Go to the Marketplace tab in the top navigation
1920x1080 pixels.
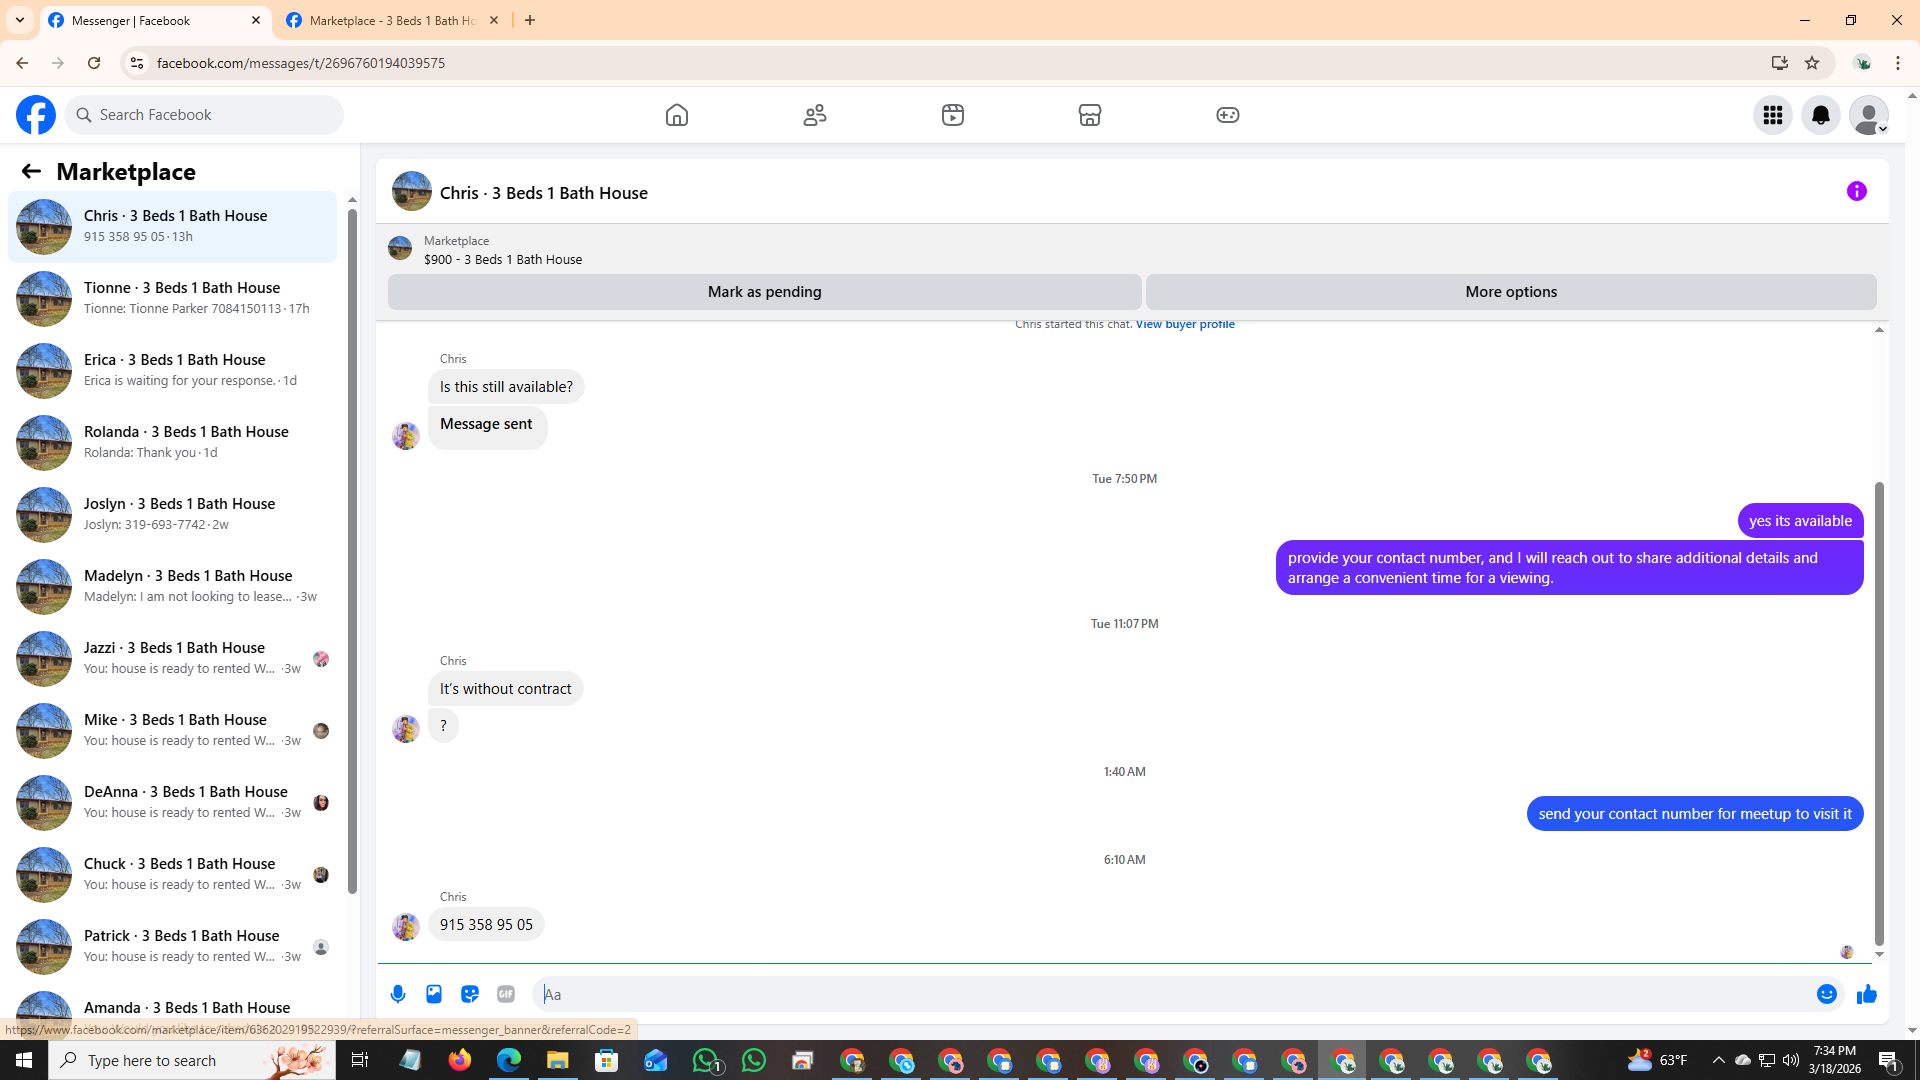[1089, 115]
